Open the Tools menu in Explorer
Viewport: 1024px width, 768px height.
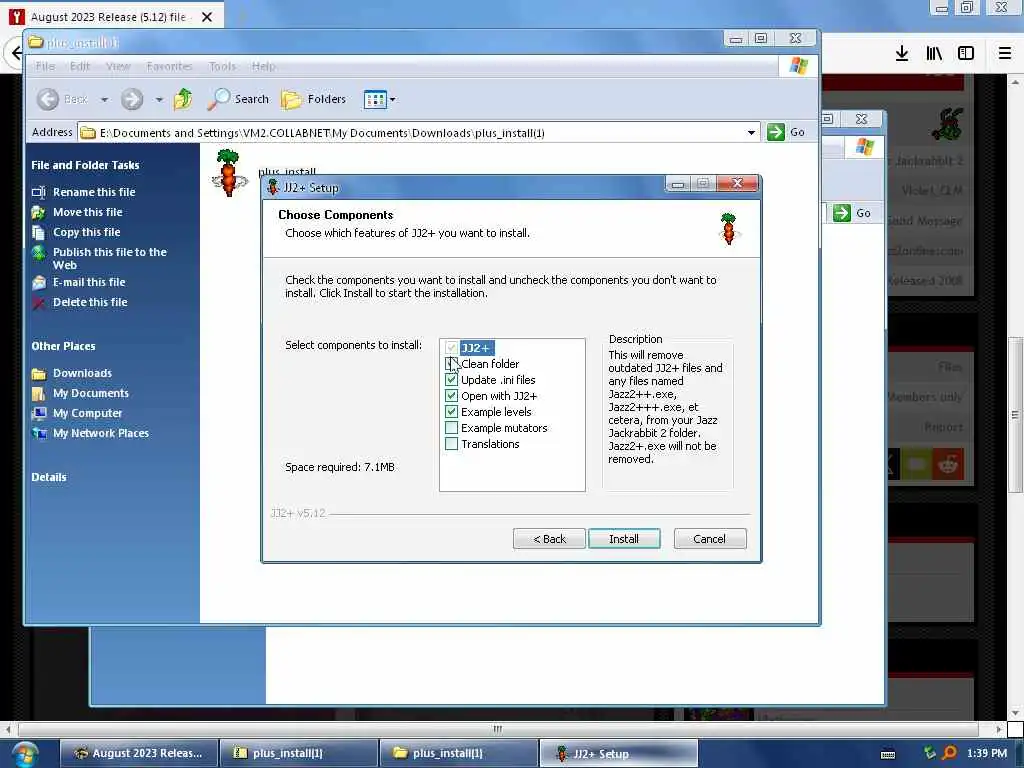pyautogui.click(x=222, y=66)
